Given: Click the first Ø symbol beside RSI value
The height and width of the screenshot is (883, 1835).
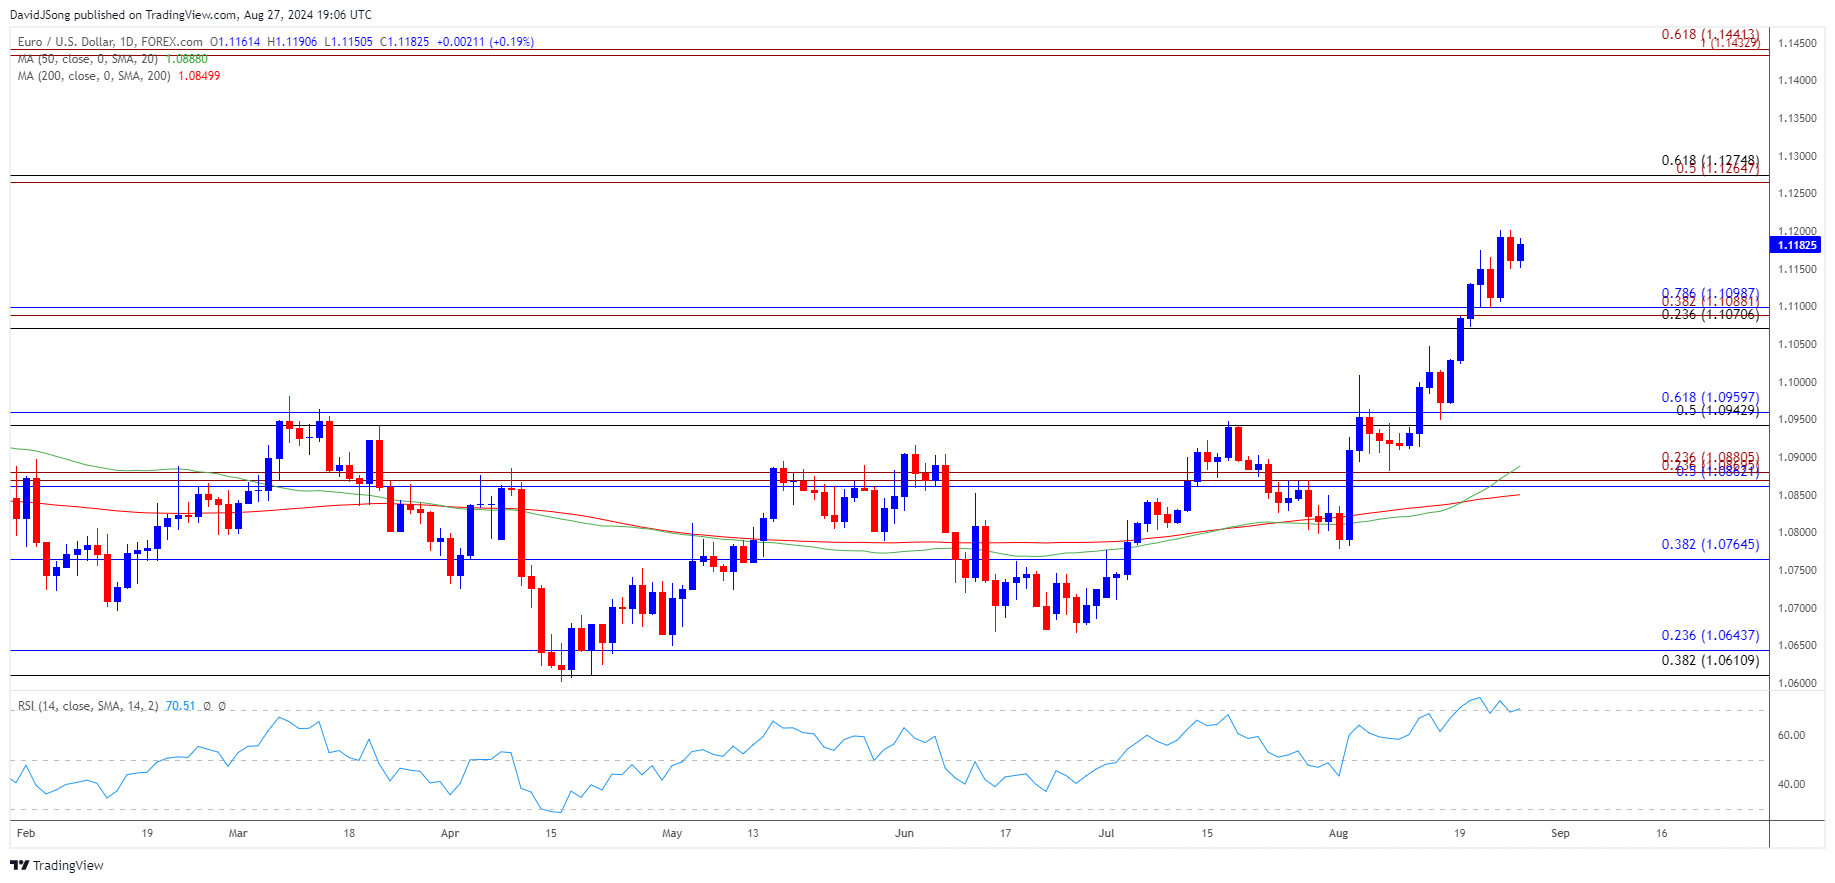Looking at the screenshot, I should [207, 706].
